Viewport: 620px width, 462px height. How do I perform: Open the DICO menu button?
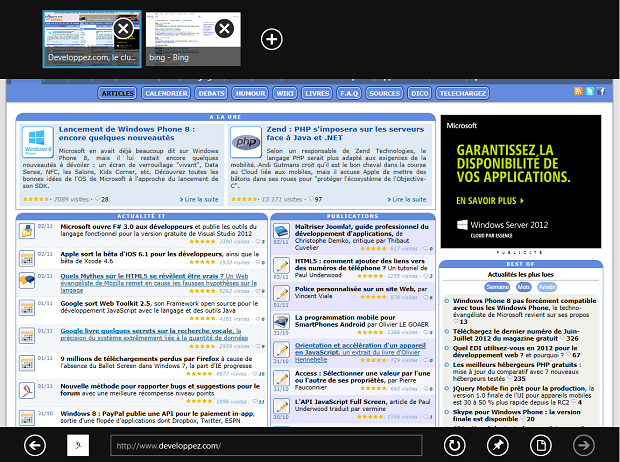[420, 93]
